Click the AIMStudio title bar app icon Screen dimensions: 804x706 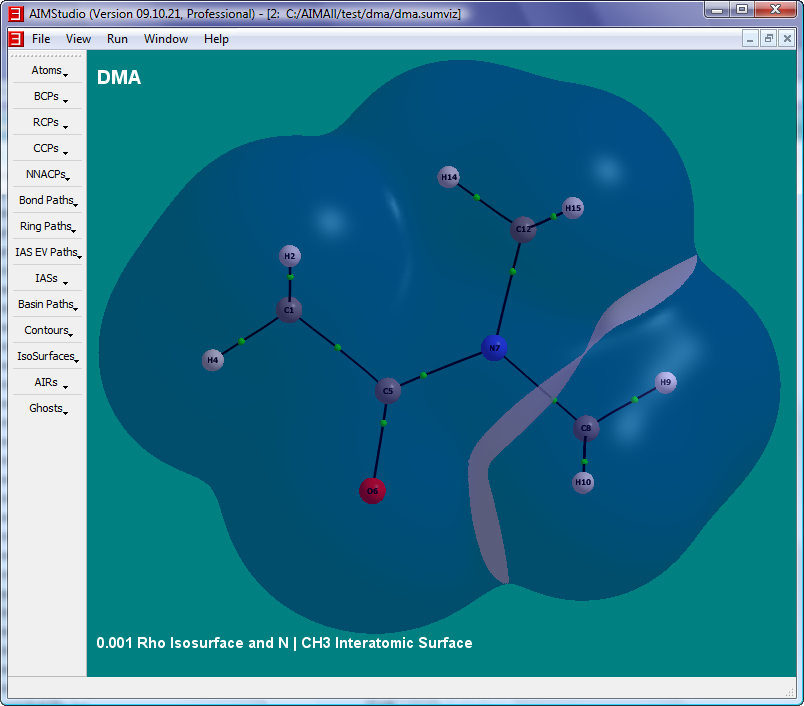click(x=16, y=14)
